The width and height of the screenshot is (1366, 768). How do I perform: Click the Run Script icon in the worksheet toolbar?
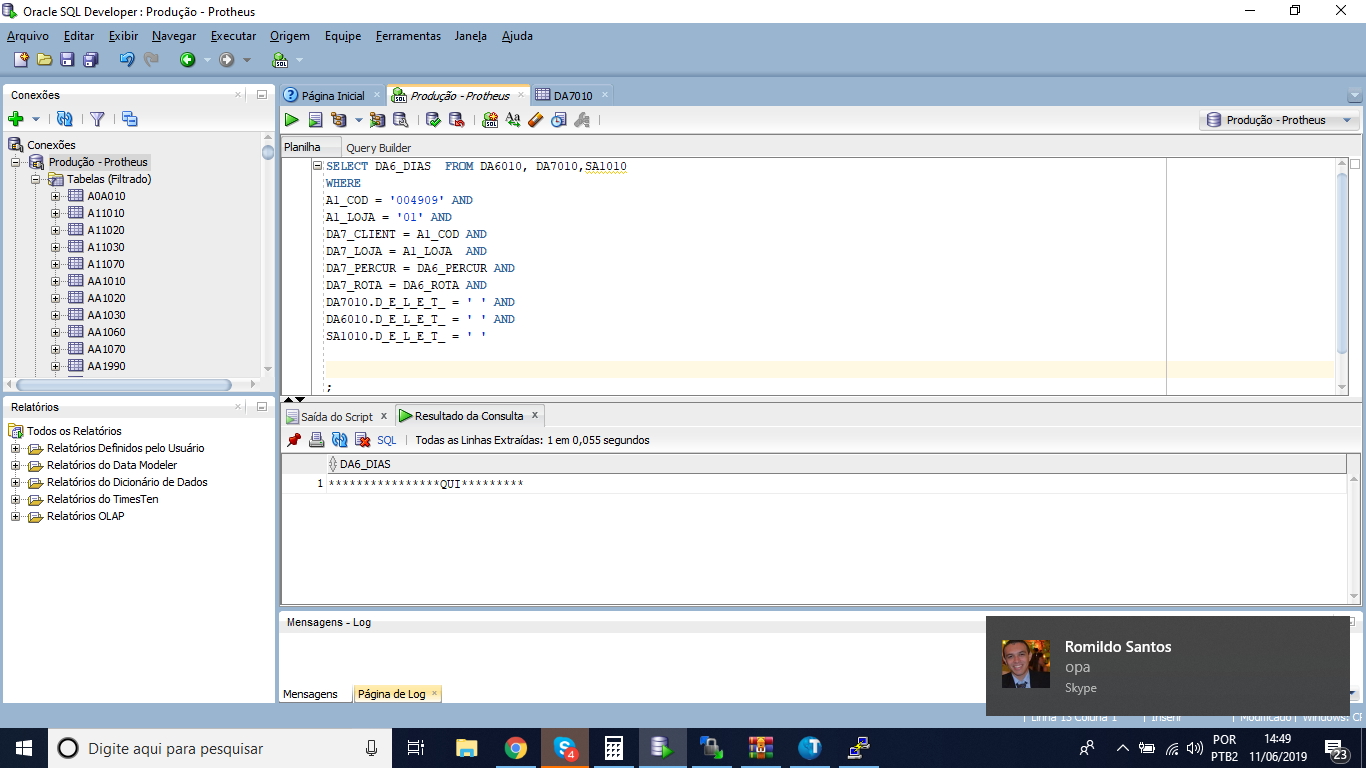click(x=315, y=120)
